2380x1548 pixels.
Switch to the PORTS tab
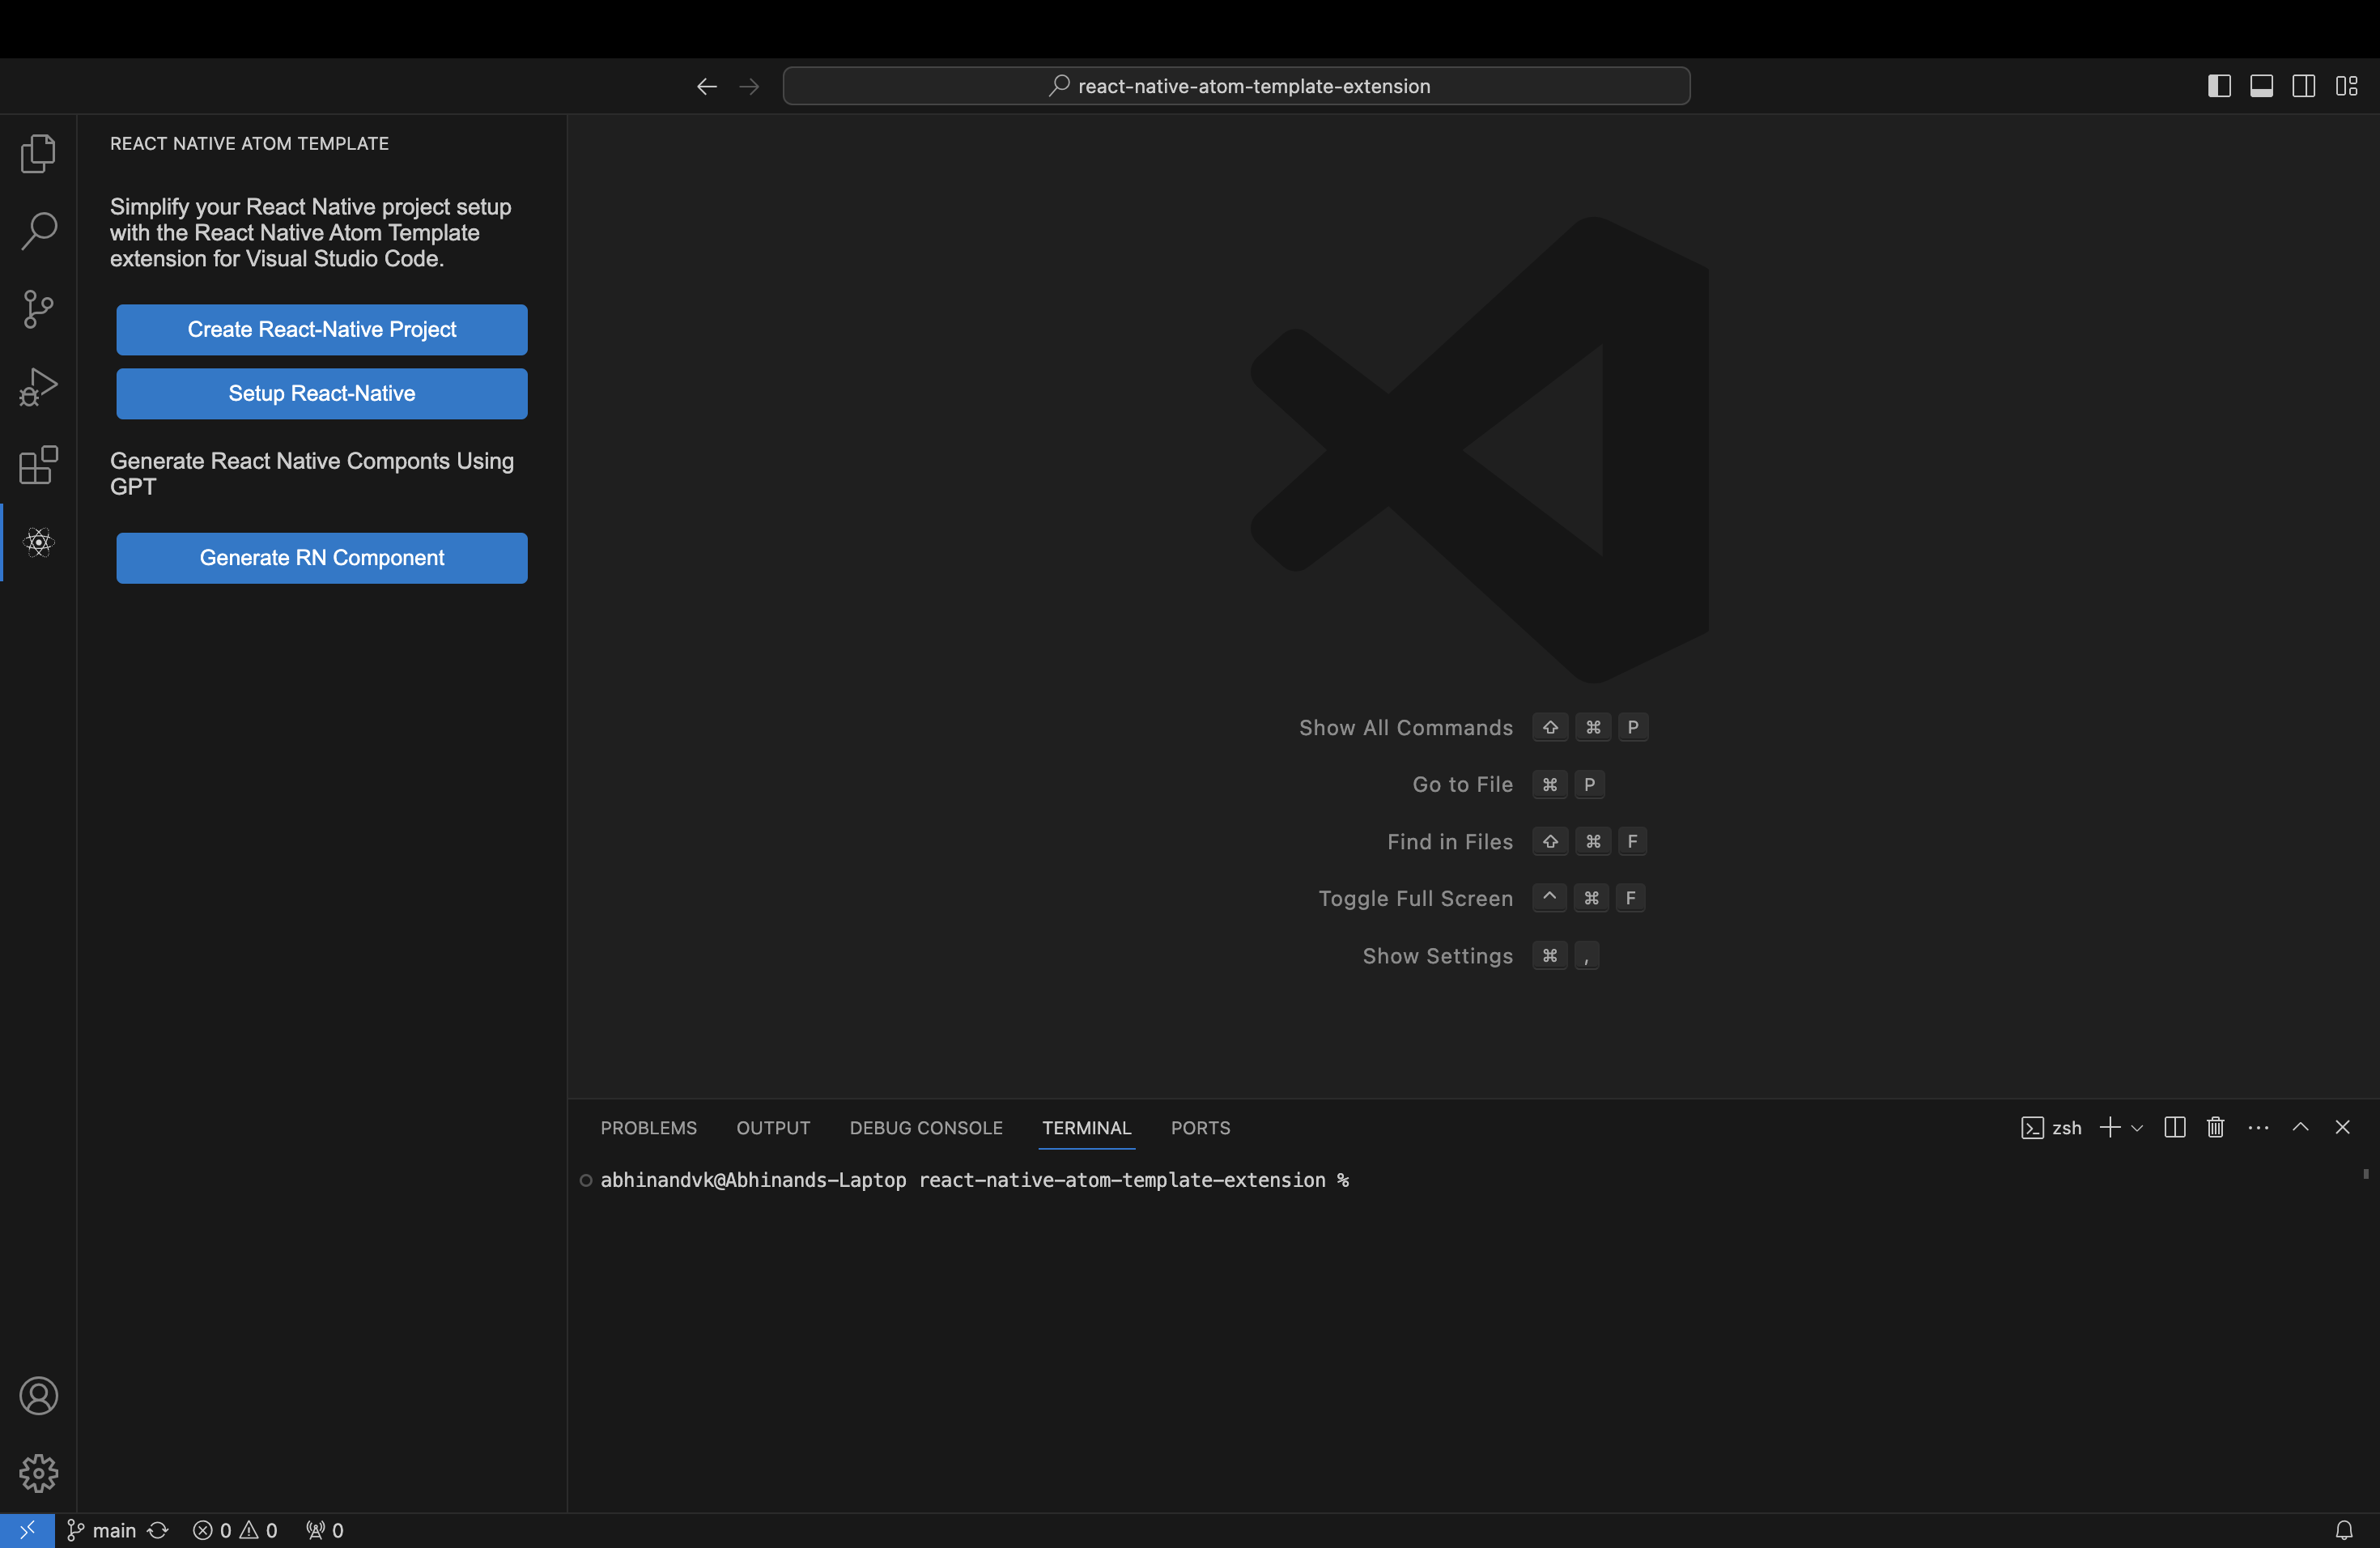1200,1128
